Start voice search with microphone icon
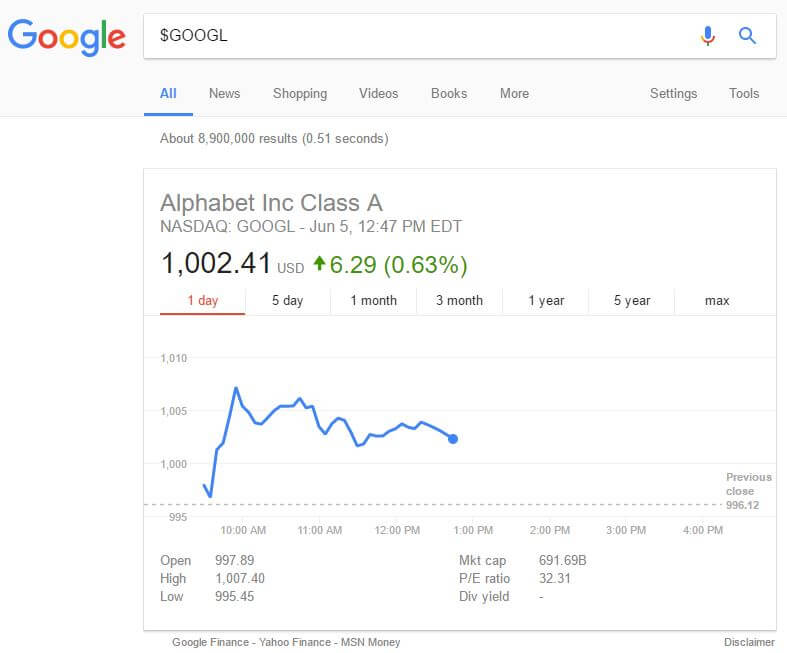The height and width of the screenshot is (653, 787). (x=708, y=36)
